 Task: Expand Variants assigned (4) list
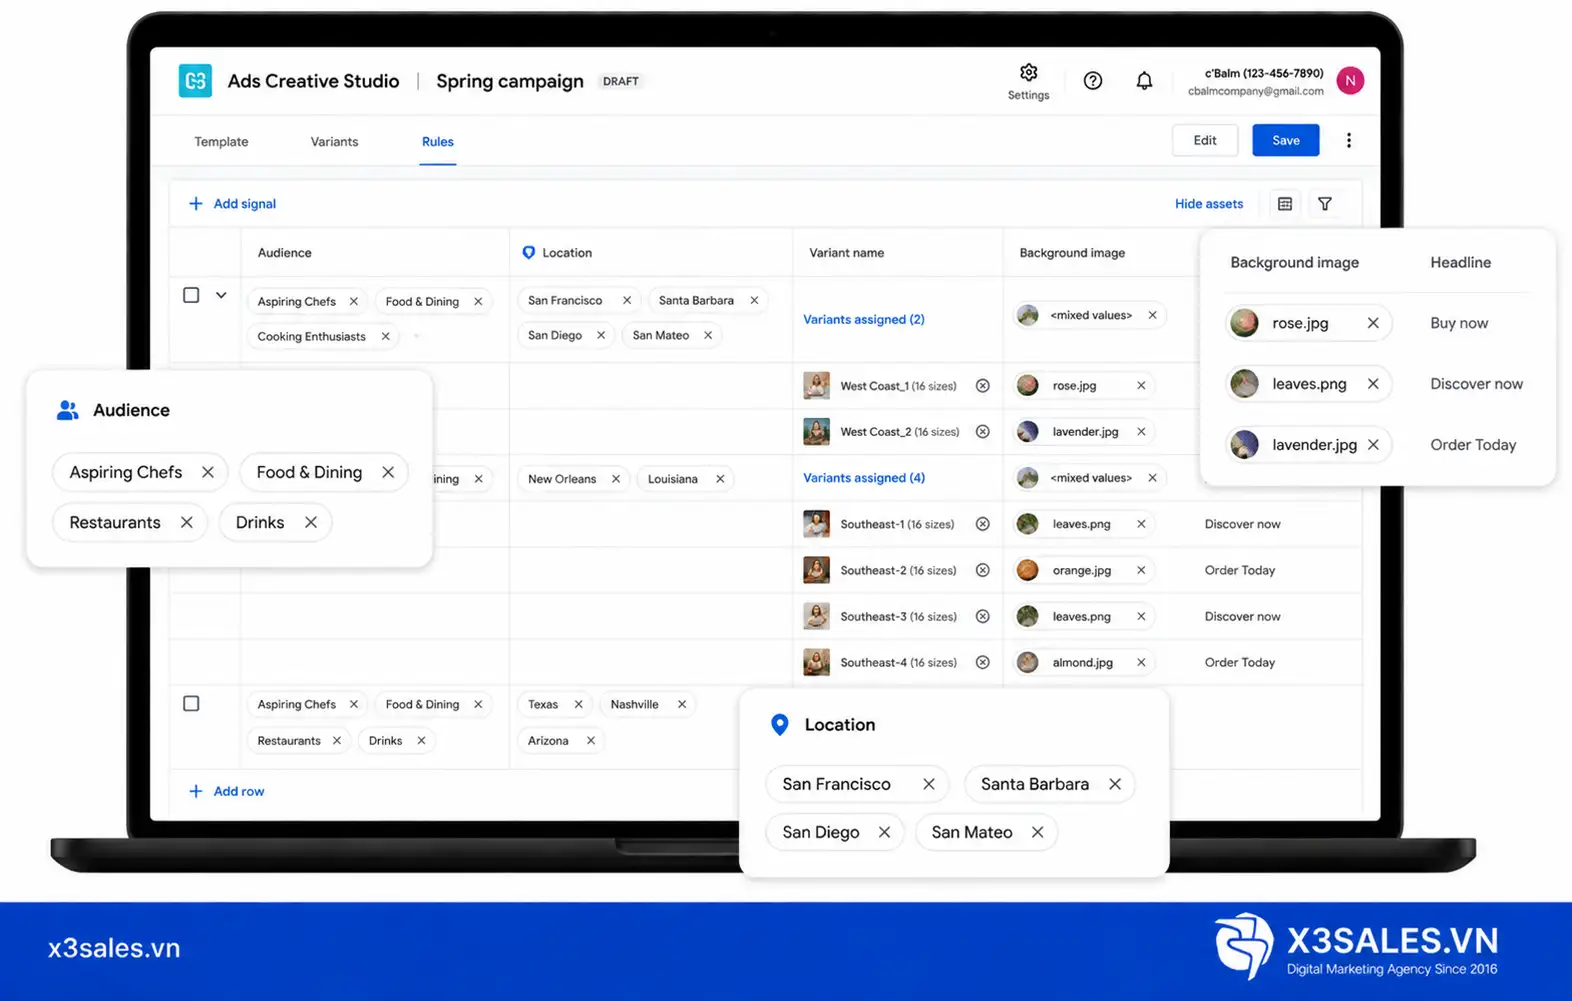pos(864,478)
